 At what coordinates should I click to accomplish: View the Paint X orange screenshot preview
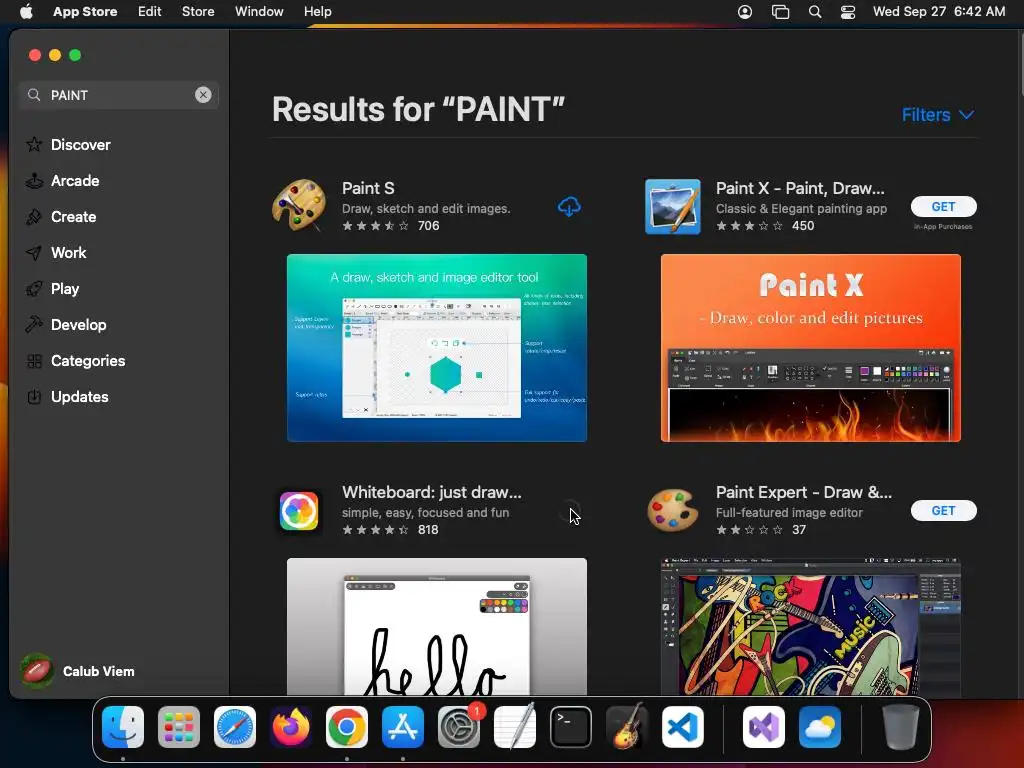coord(810,347)
